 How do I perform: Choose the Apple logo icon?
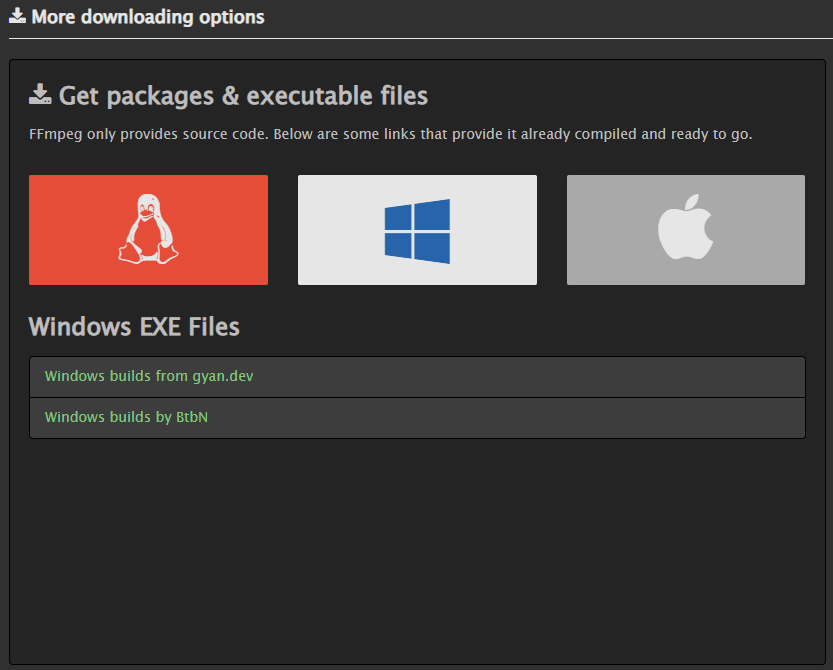(685, 230)
